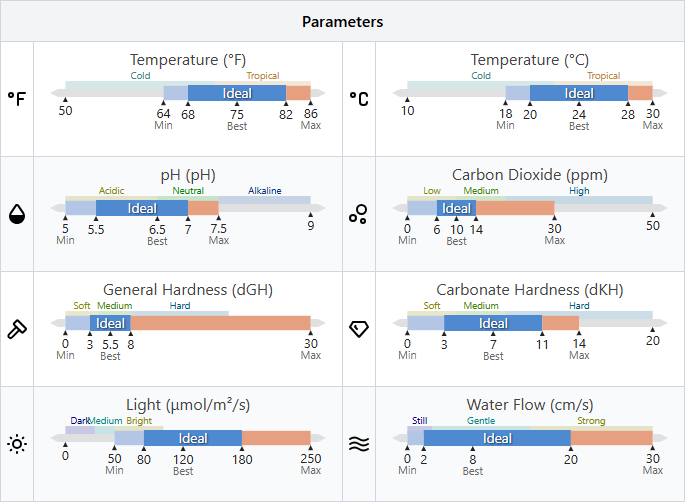Click the Light sun icon

(17, 444)
